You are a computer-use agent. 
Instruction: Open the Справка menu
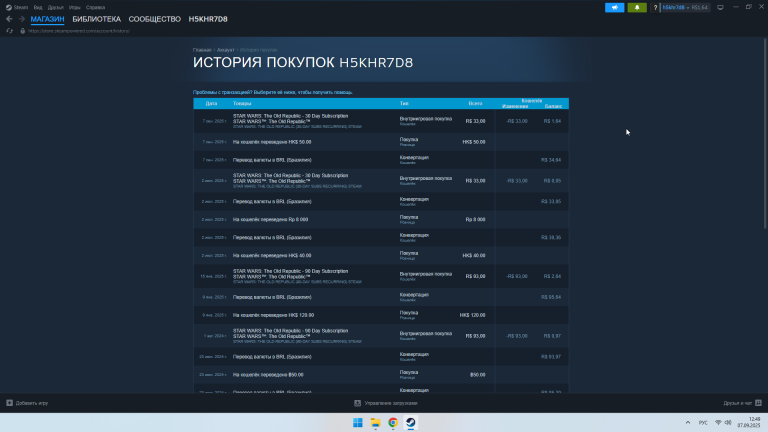95,7
